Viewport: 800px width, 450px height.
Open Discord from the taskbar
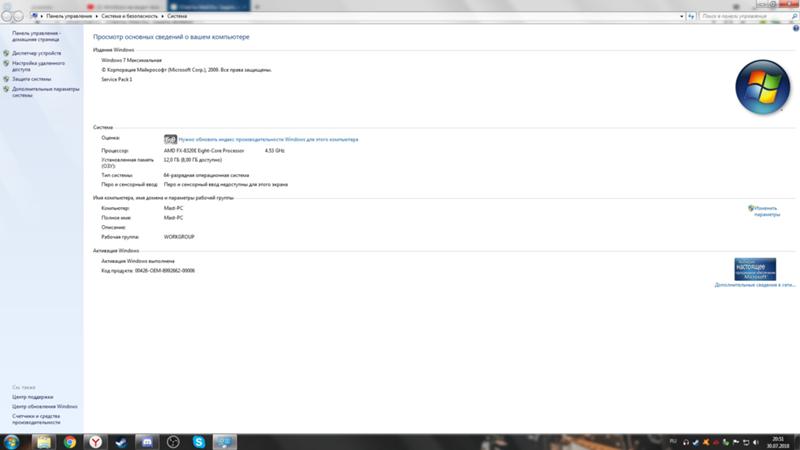[x=147, y=442]
